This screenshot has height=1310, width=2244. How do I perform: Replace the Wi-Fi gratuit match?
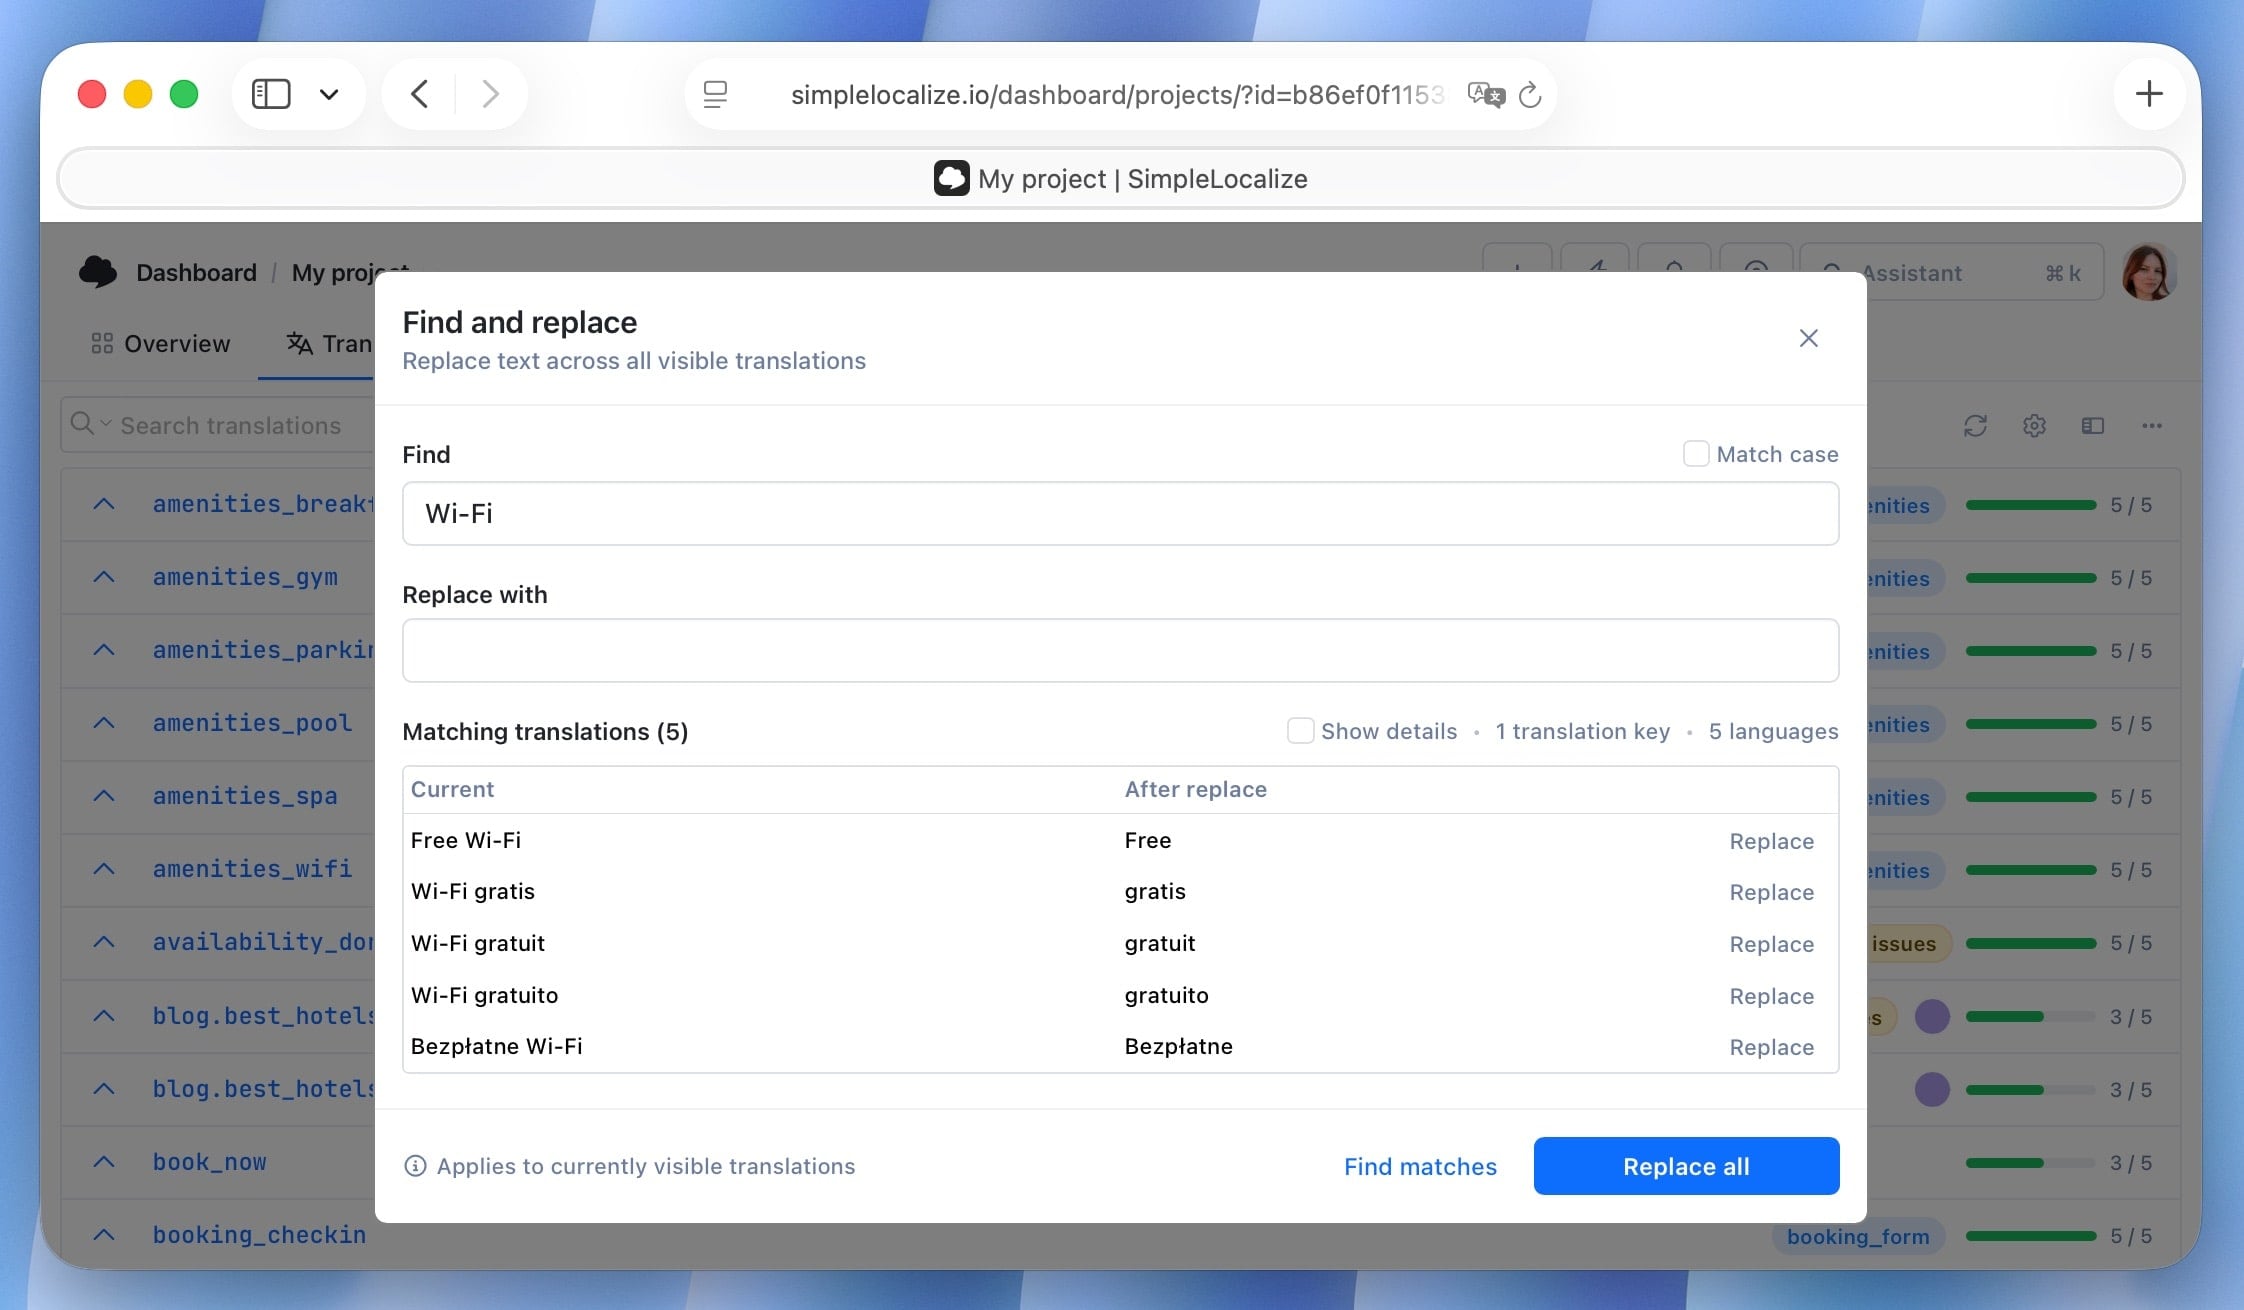click(x=1771, y=944)
